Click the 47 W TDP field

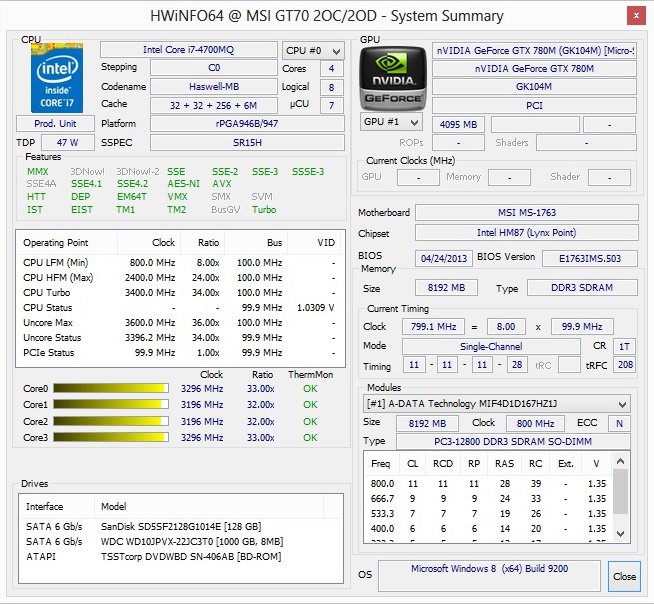pos(68,142)
